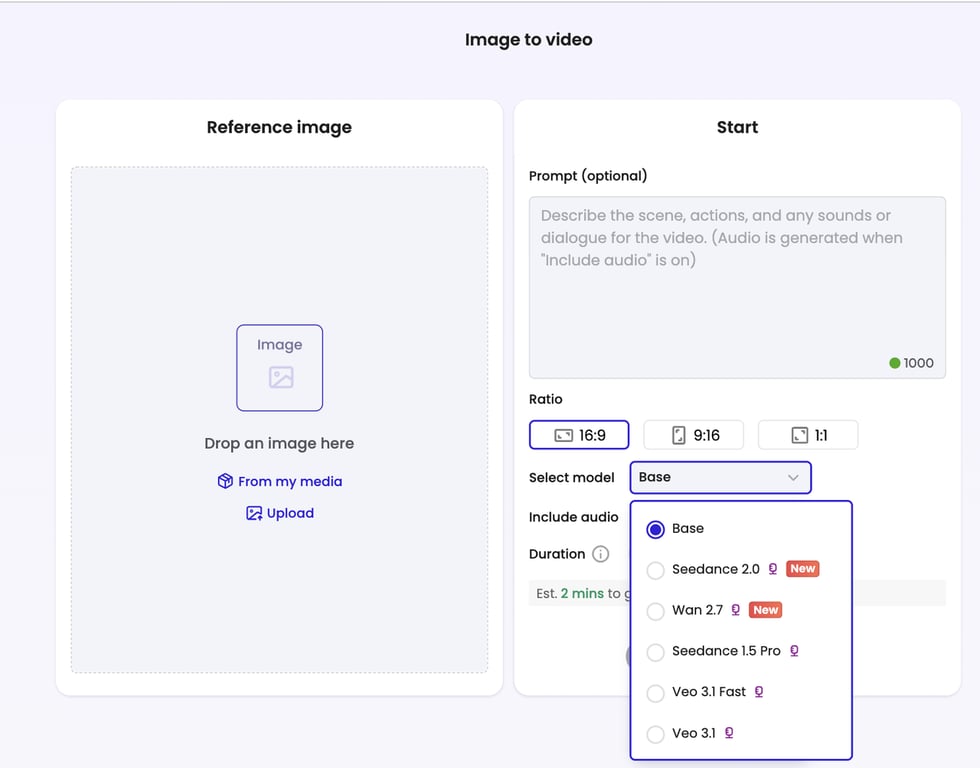Select the Wan 2.7 radio option
Image resolution: width=980 pixels, height=768 pixels.
(656, 611)
